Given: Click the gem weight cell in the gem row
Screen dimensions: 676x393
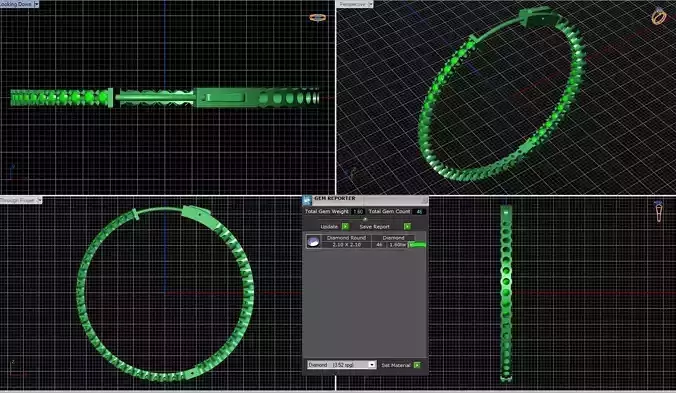Looking at the screenshot, I should coord(397,245).
